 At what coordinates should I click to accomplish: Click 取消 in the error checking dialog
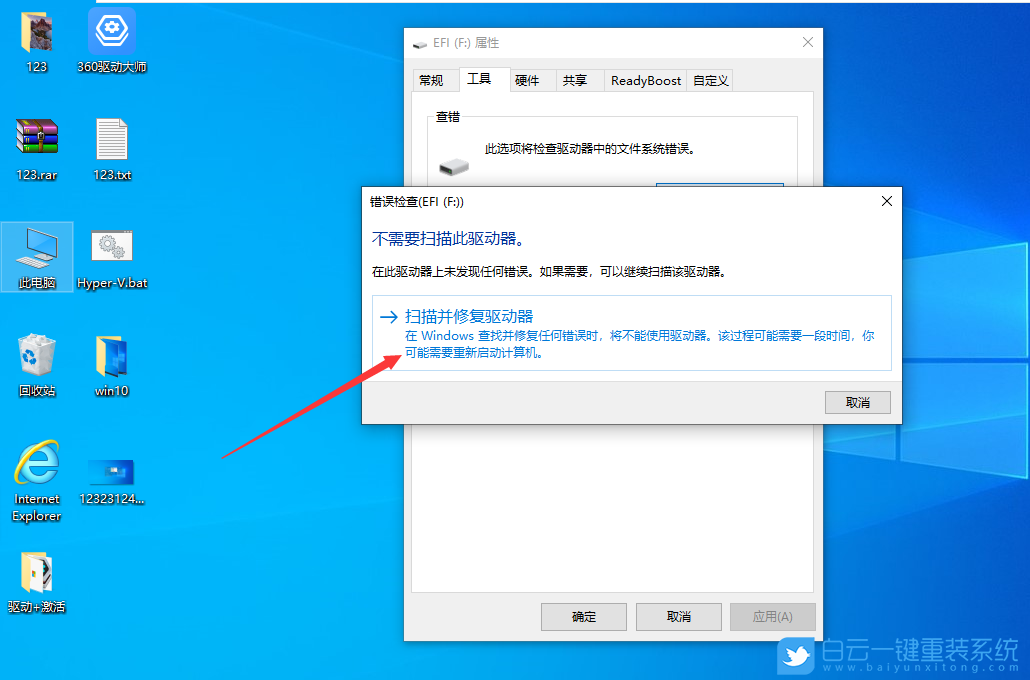tap(857, 401)
